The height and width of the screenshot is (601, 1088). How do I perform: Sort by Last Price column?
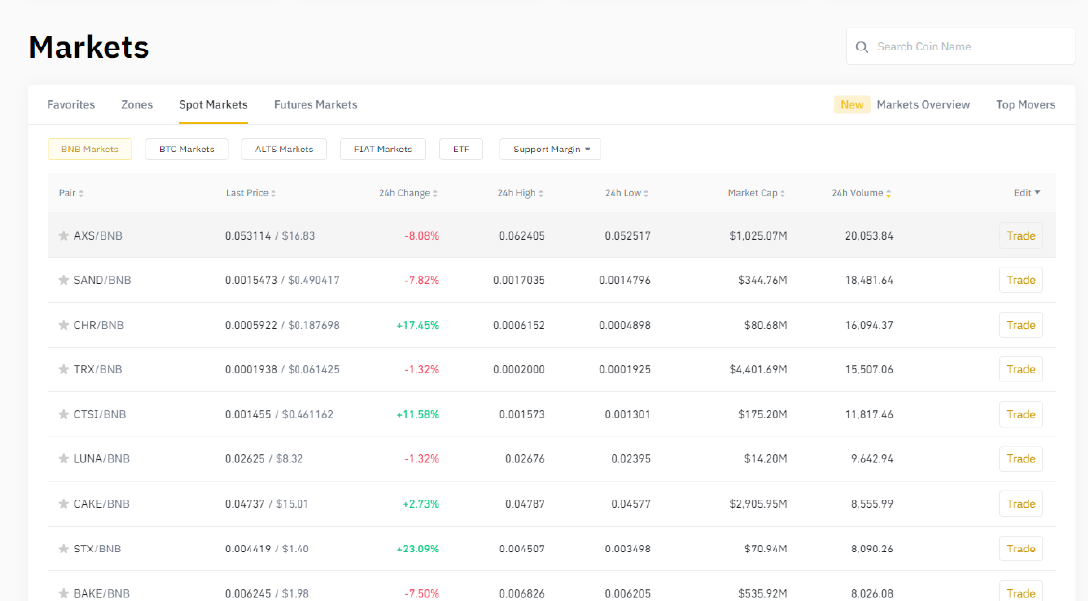250,193
